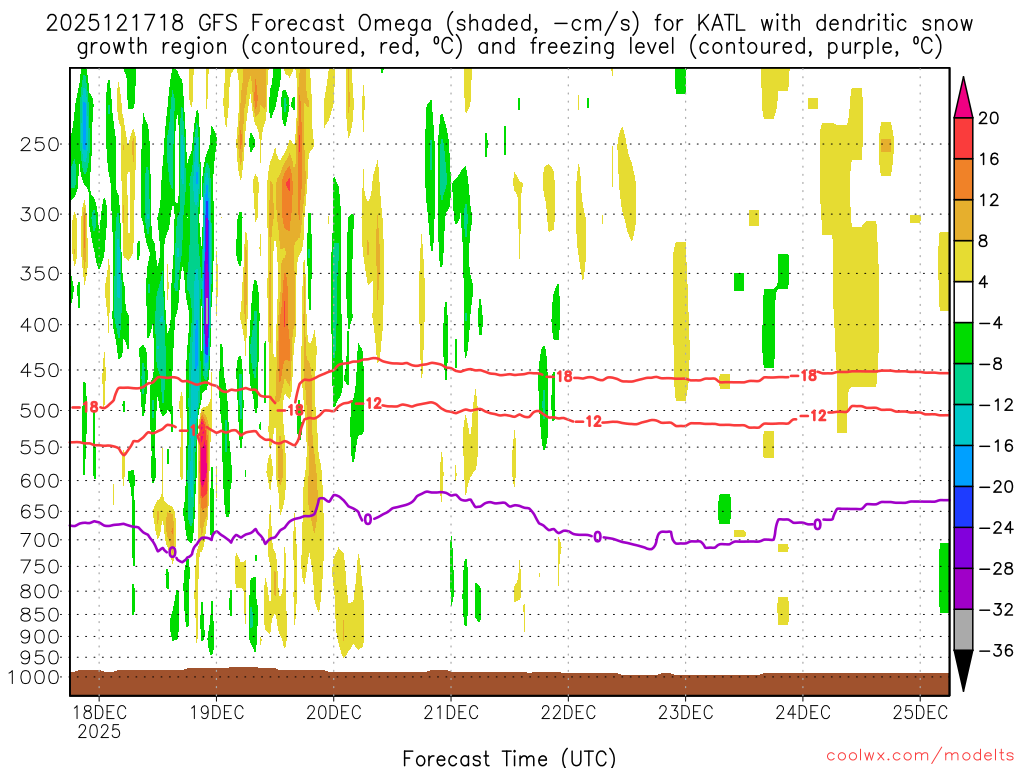1024x768 pixels.
Task: Click the "1000" pressure level label
Action: (34, 677)
